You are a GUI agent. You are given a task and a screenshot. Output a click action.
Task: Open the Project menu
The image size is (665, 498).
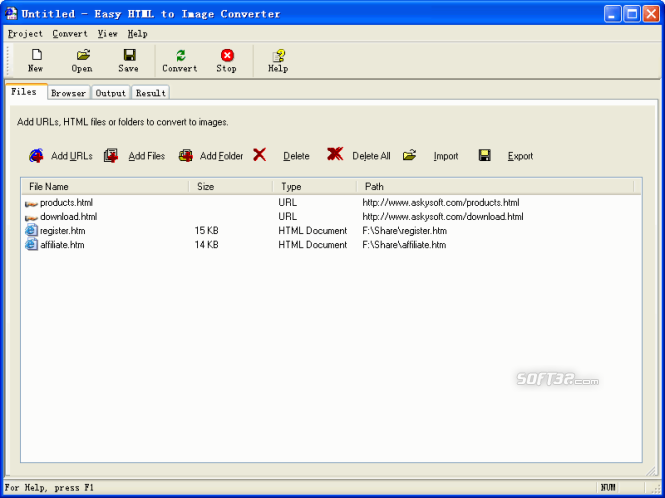(x=25, y=34)
